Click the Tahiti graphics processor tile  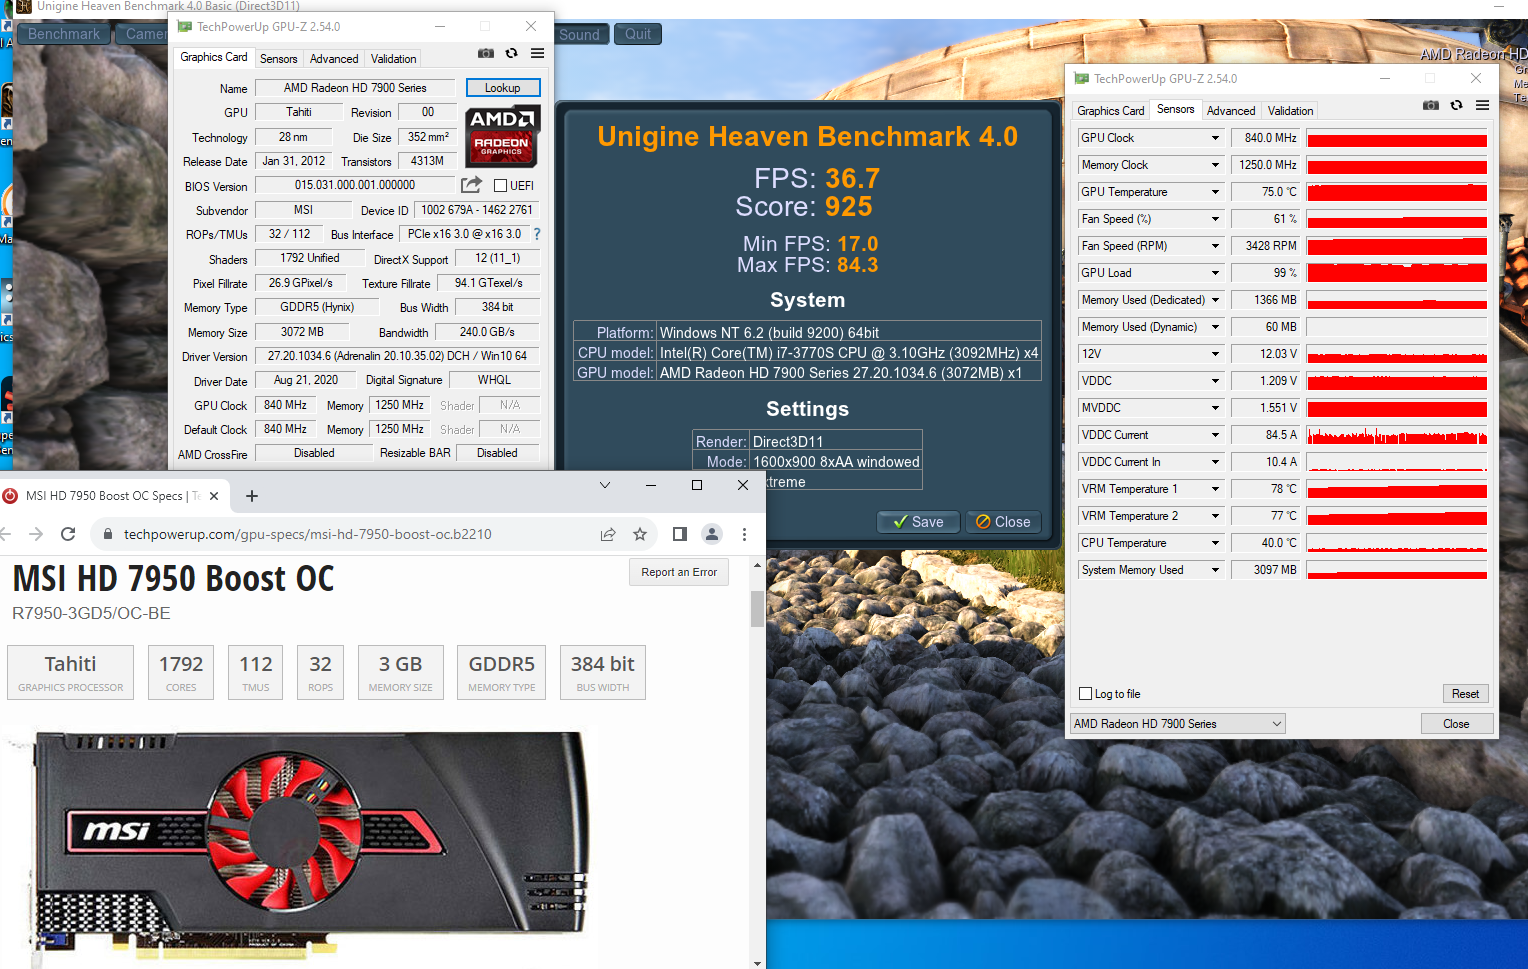pyautogui.click(x=71, y=672)
